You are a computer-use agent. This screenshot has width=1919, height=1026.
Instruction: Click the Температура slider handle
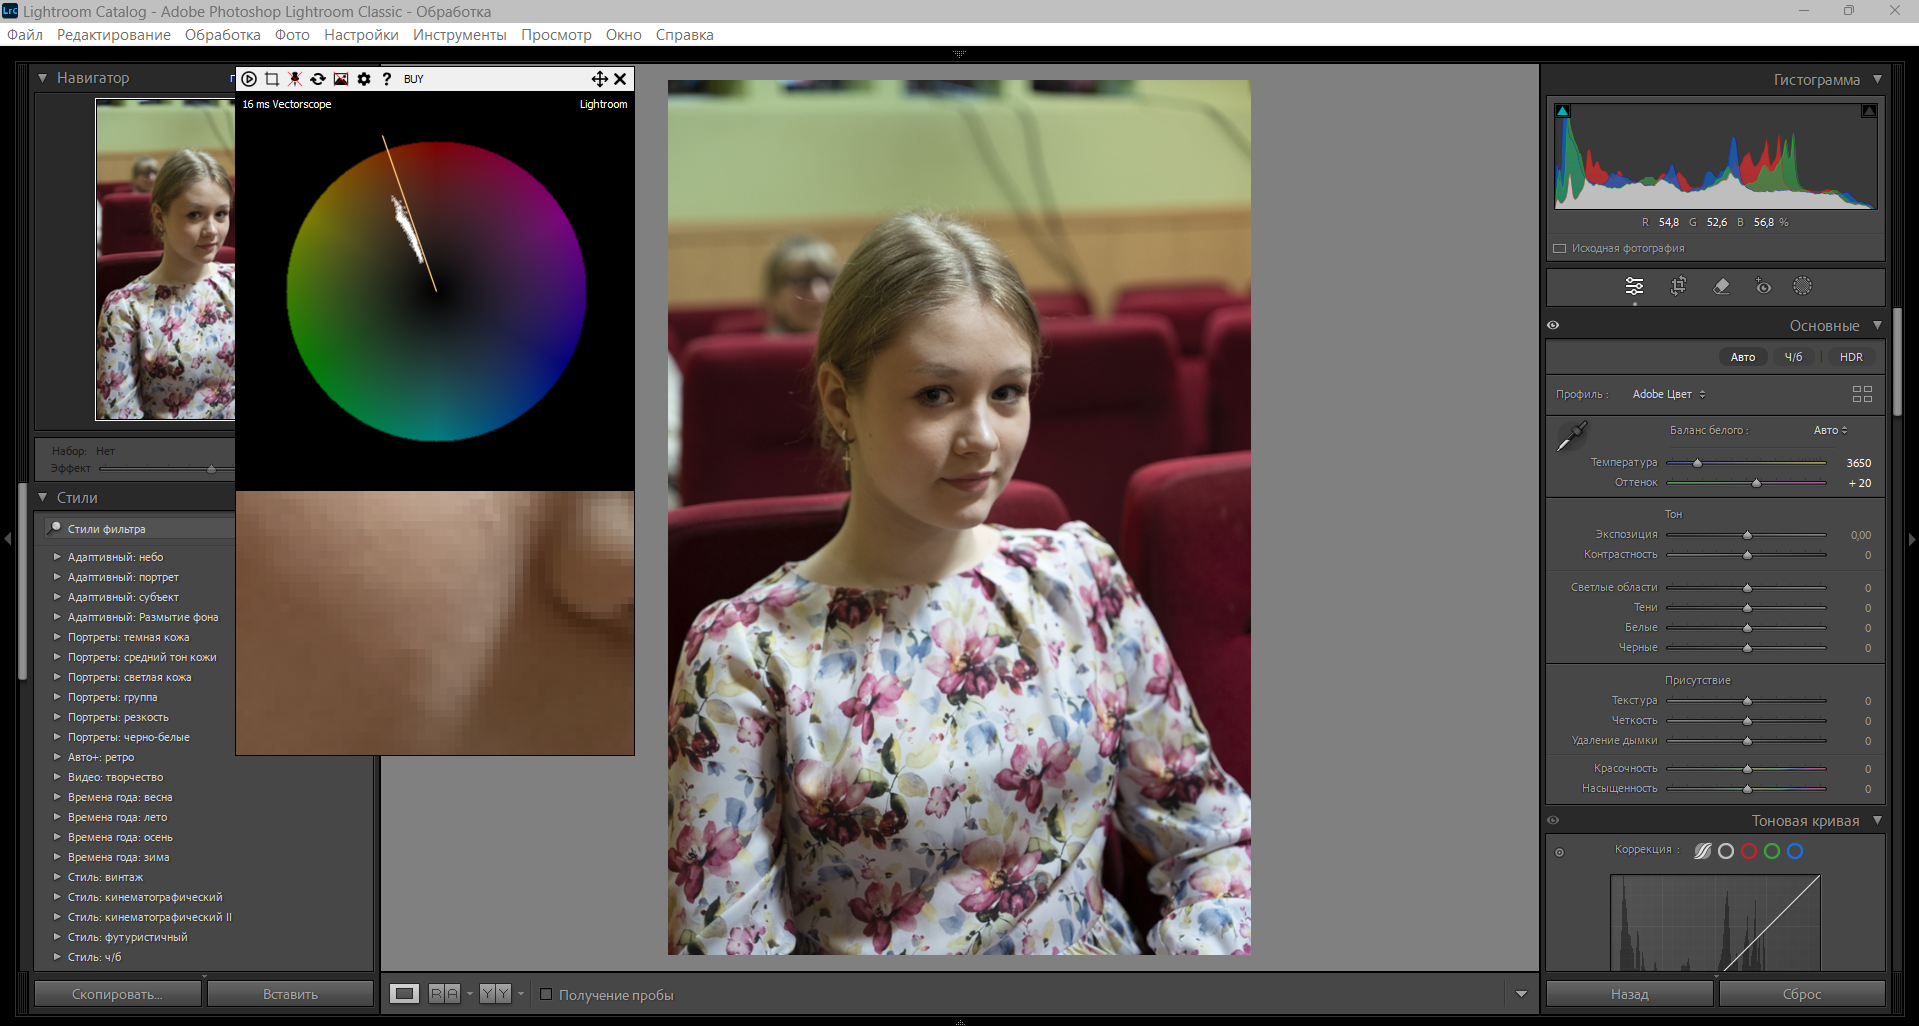pyautogui.click(x=1697, y=463)
